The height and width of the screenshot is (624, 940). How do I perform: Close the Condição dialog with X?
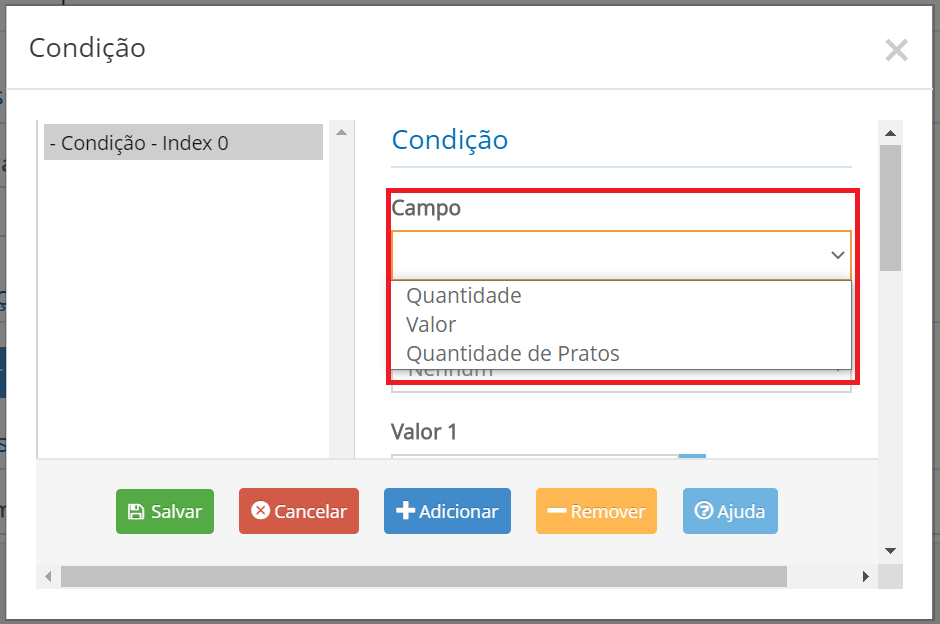coord(896,50)
